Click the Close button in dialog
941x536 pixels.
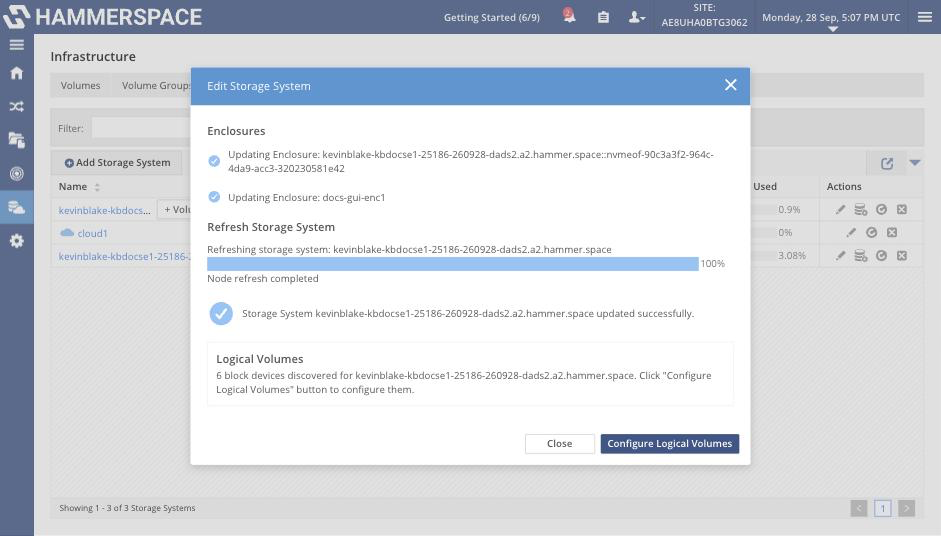(x=559, y=444)
